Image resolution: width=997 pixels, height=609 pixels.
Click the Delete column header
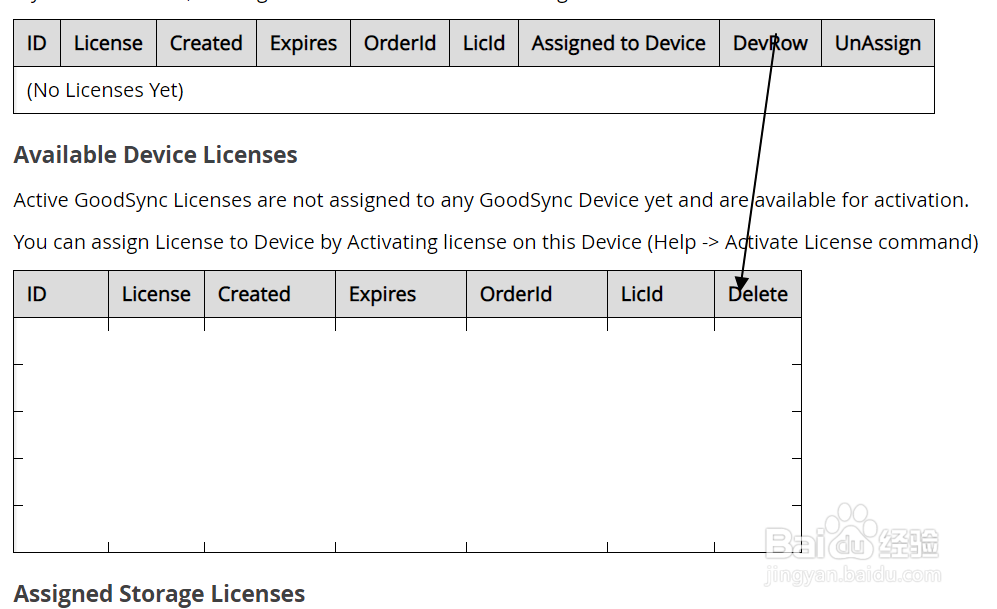pyautogui.click(x=758, y=294)
